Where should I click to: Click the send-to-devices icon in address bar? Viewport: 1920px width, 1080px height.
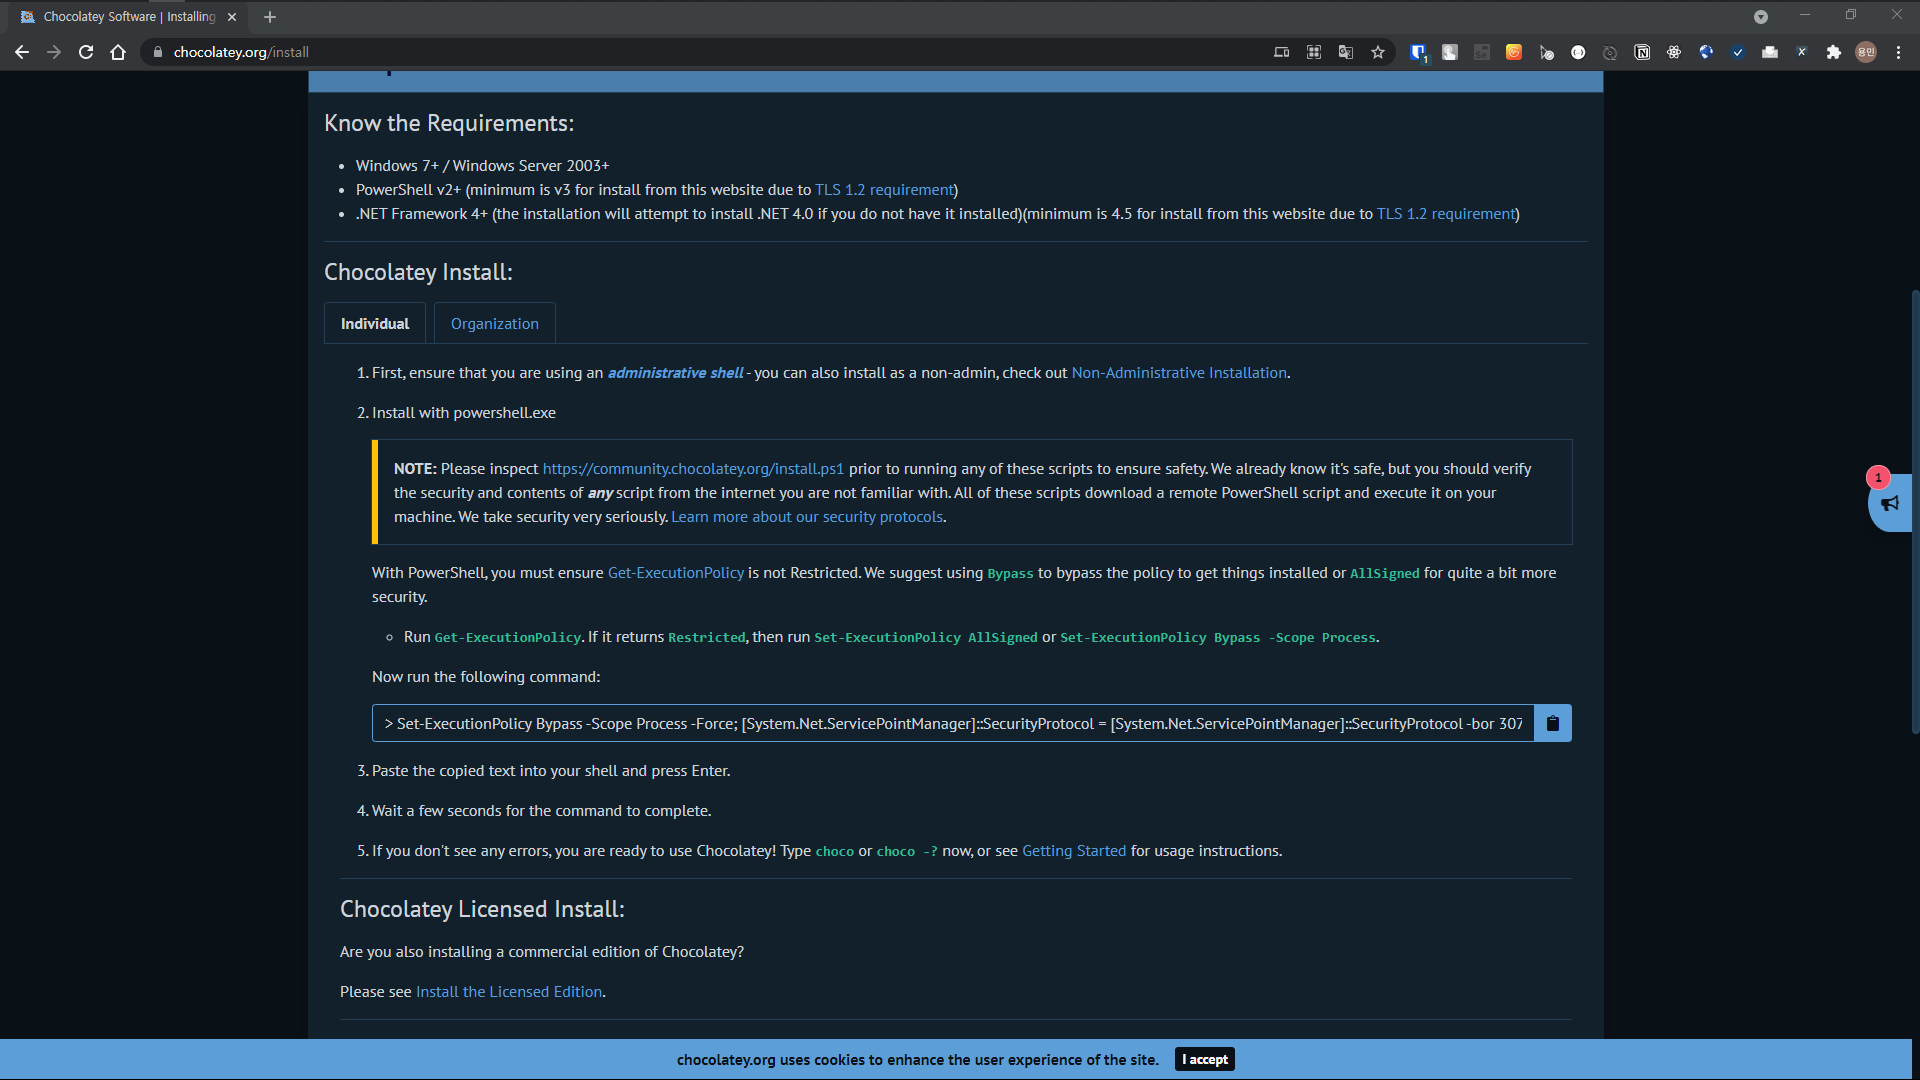click(x=1282, y=52)
